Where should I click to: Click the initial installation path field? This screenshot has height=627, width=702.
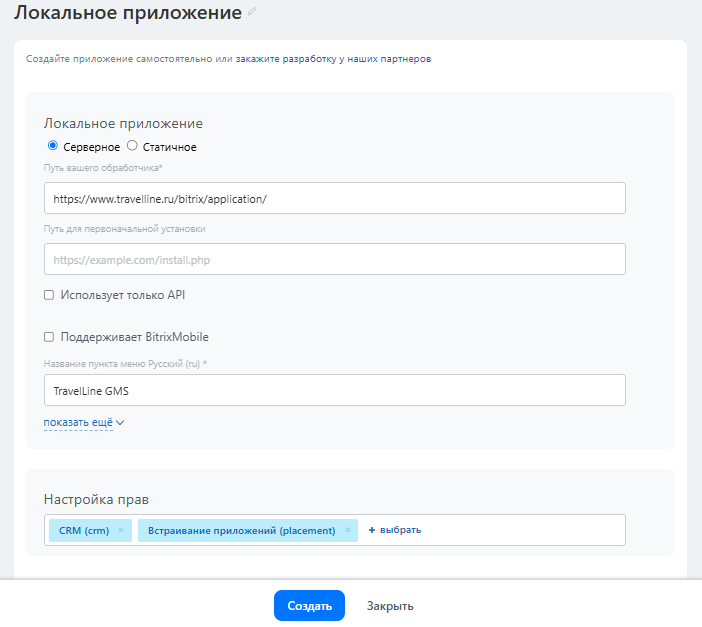(x=334, y=259)
